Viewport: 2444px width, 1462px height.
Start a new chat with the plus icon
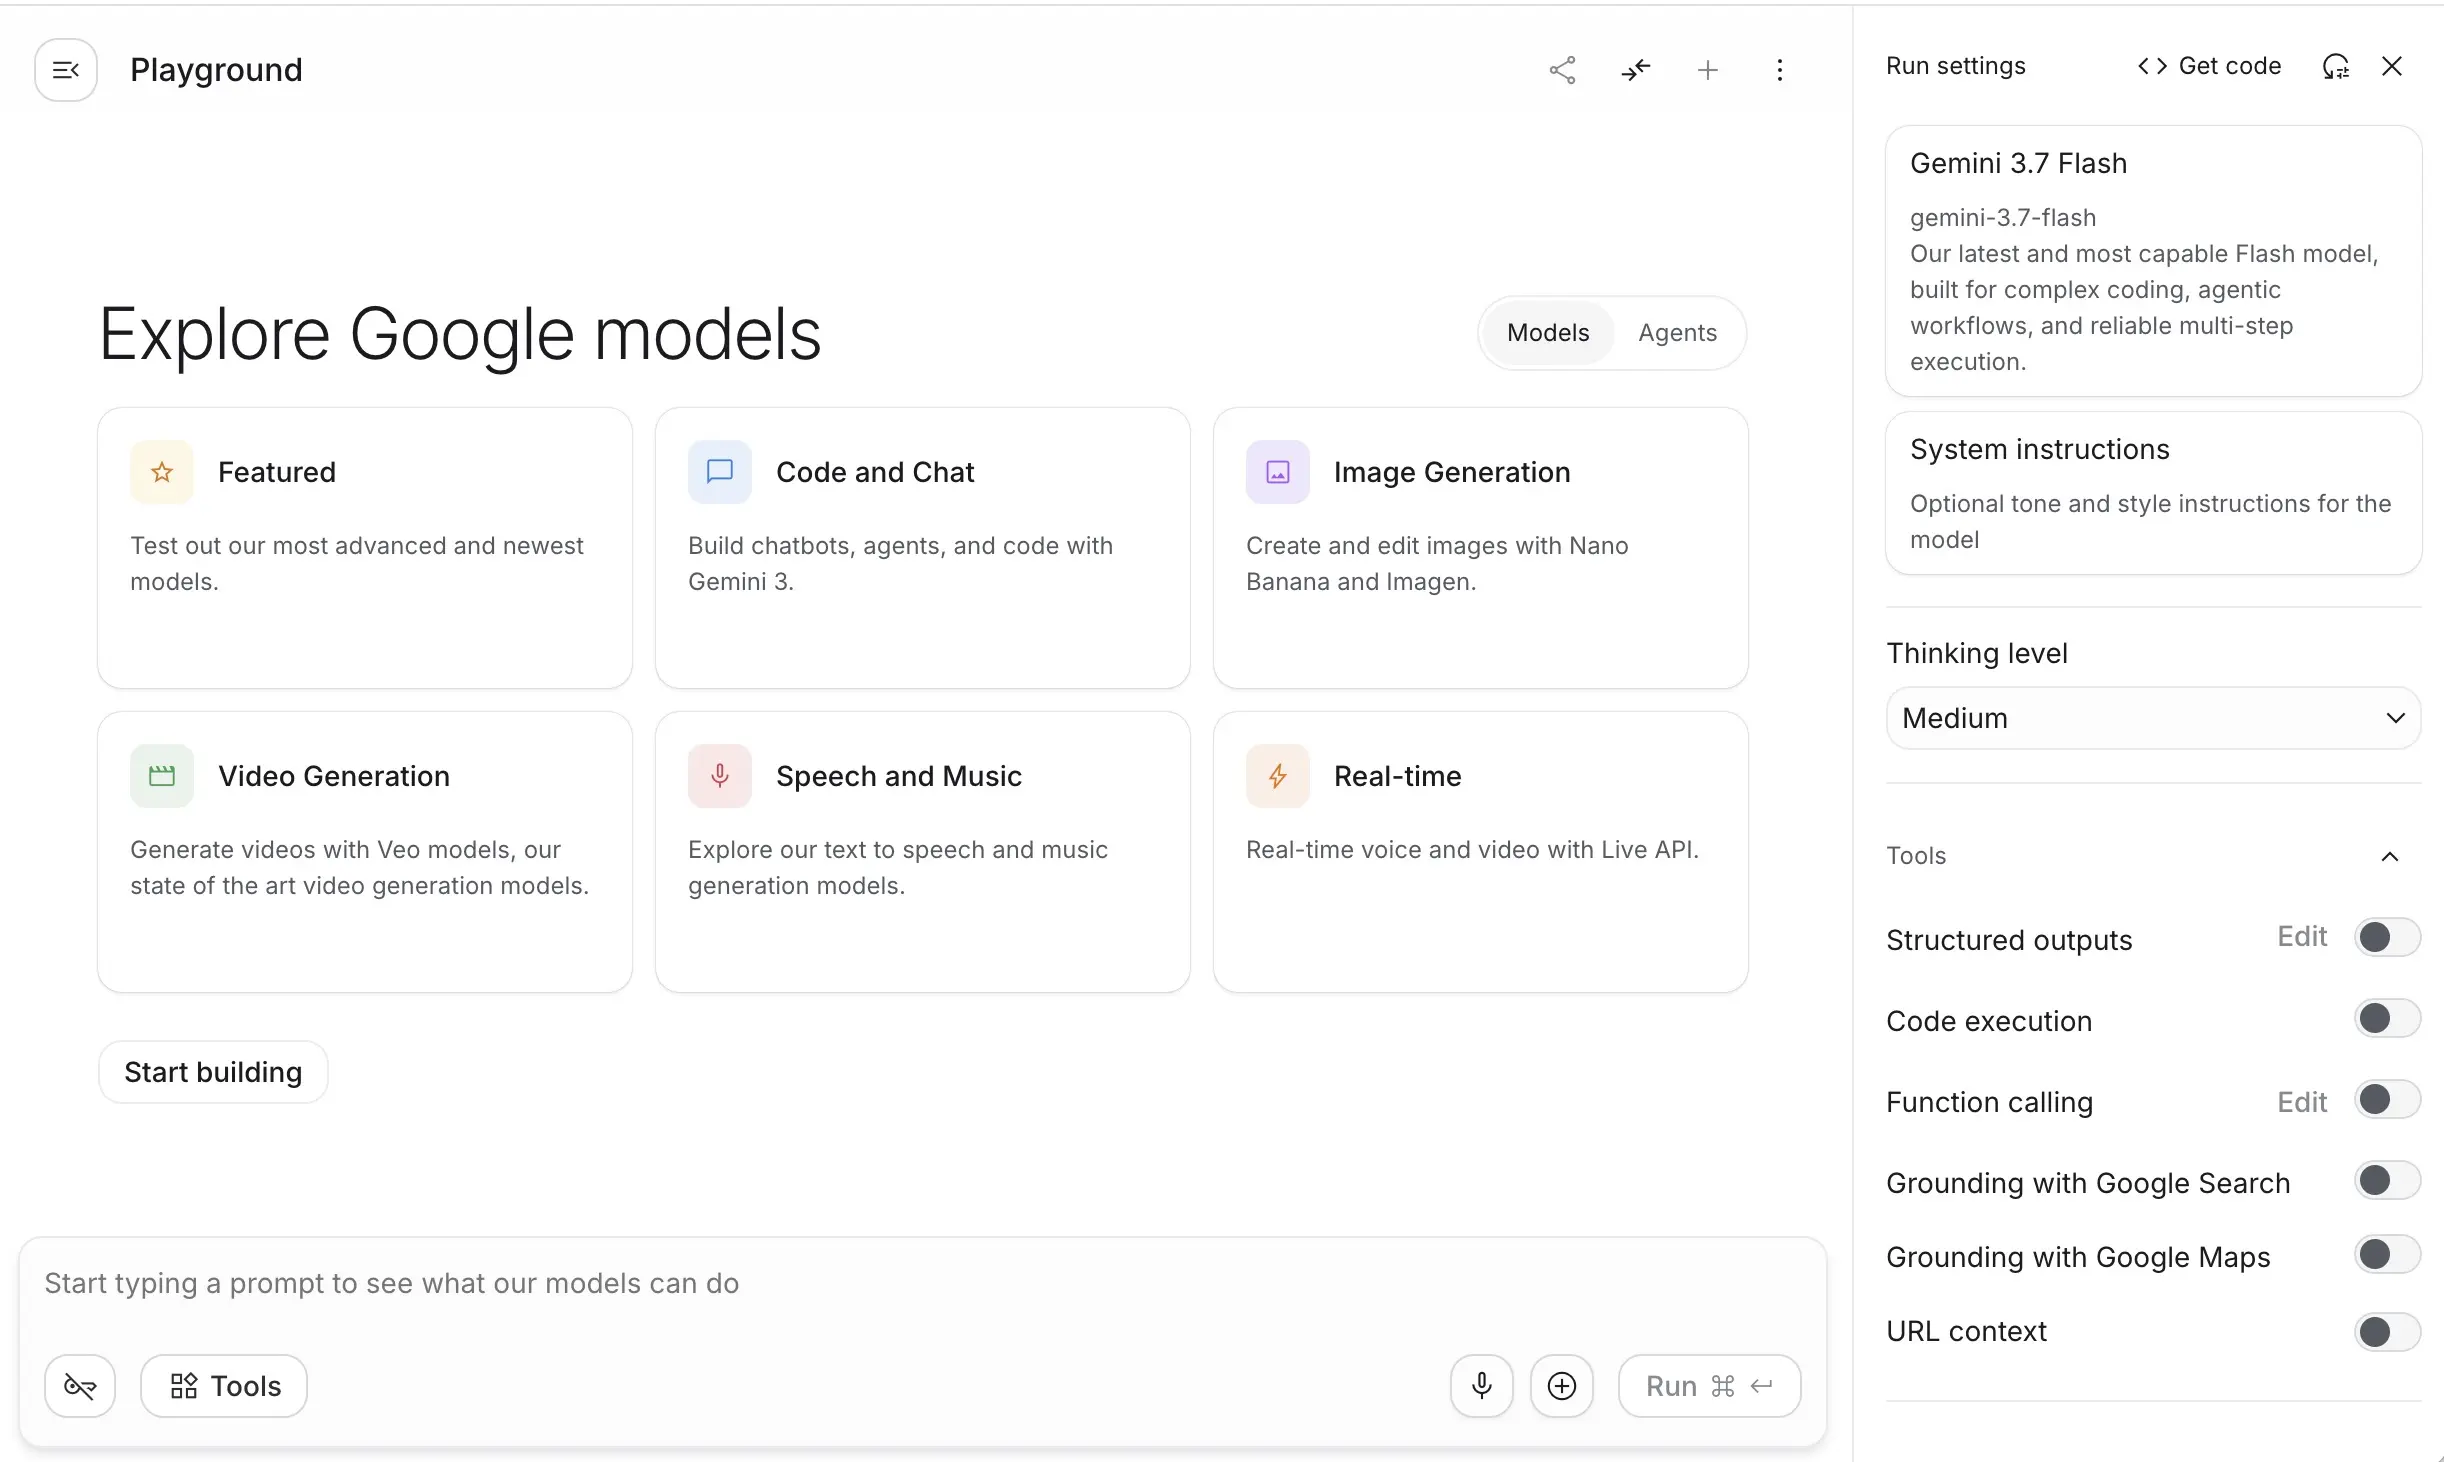point(1708,70)
